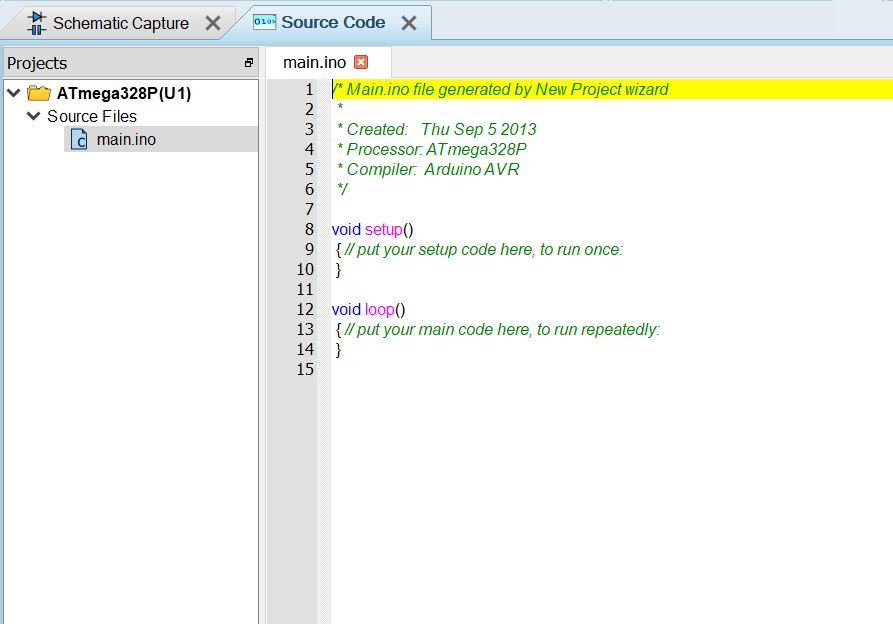This screenshot has height=624, width=893.
Task: Place cursor on the loop function name
Action: coord(380,309)
